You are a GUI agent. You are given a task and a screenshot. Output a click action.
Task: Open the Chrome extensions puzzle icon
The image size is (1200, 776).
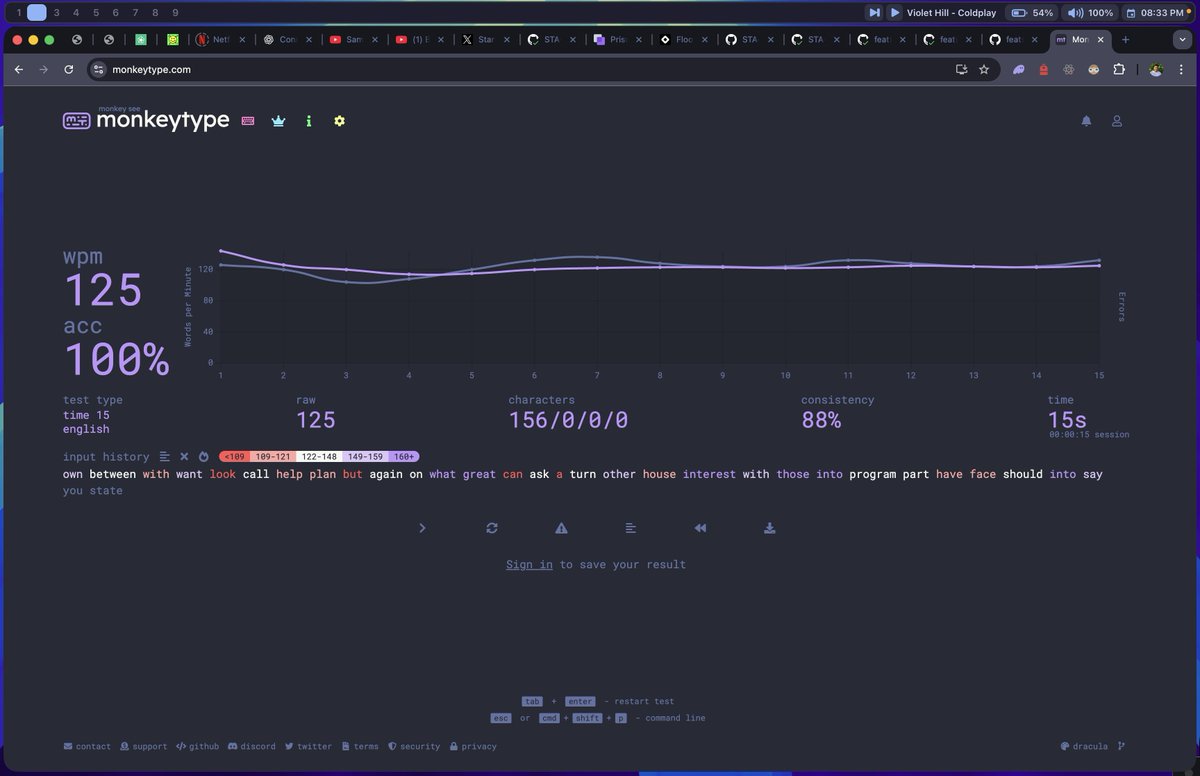(x=1119, y=70)
